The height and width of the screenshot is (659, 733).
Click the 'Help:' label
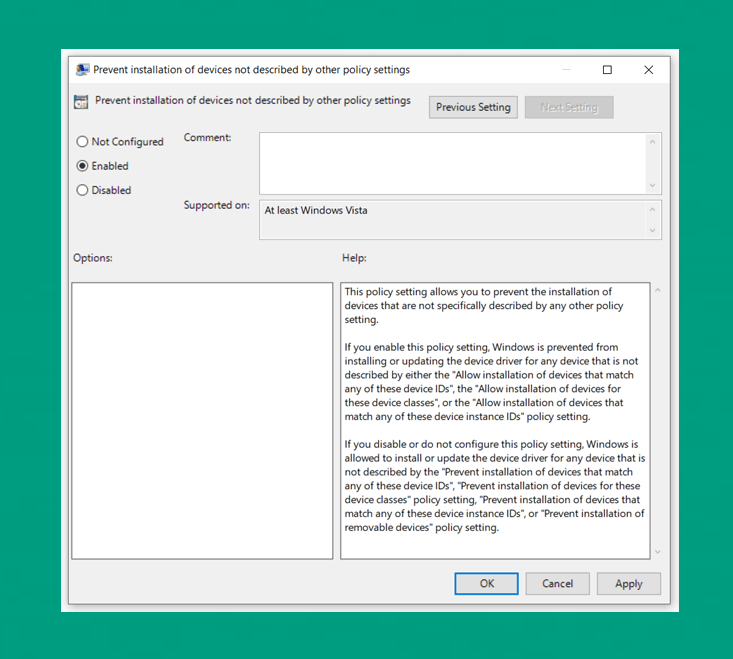(354, 258)
